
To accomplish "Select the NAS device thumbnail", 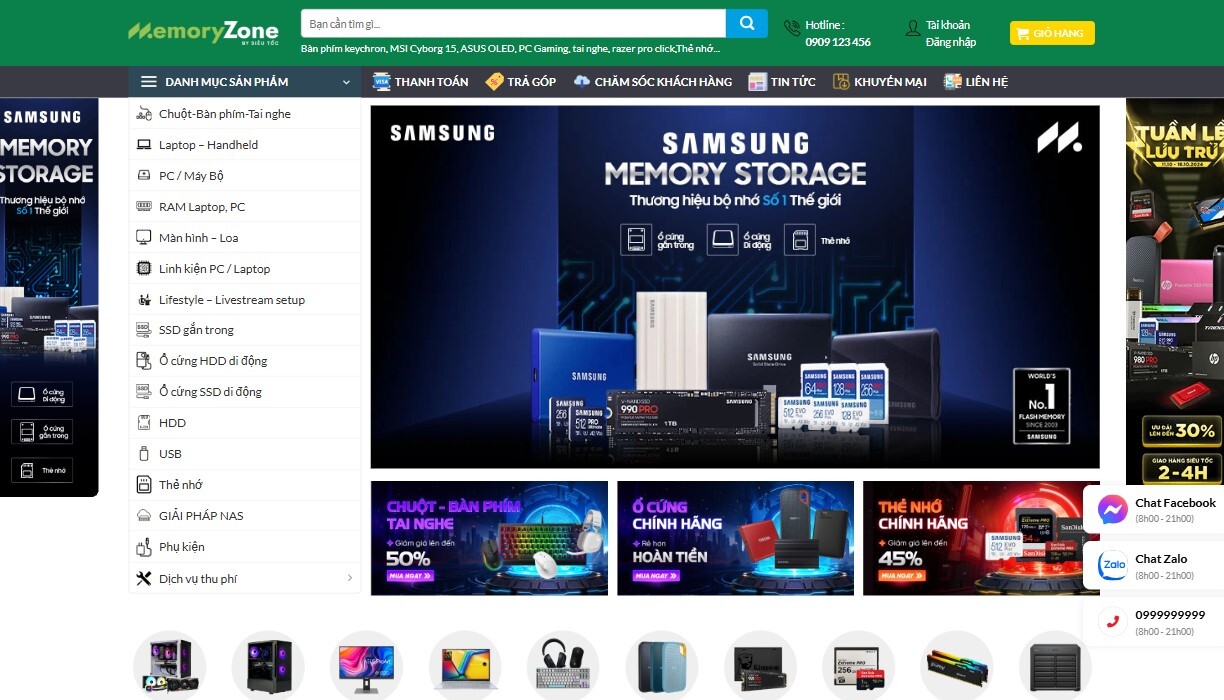I will point(1055,666).
